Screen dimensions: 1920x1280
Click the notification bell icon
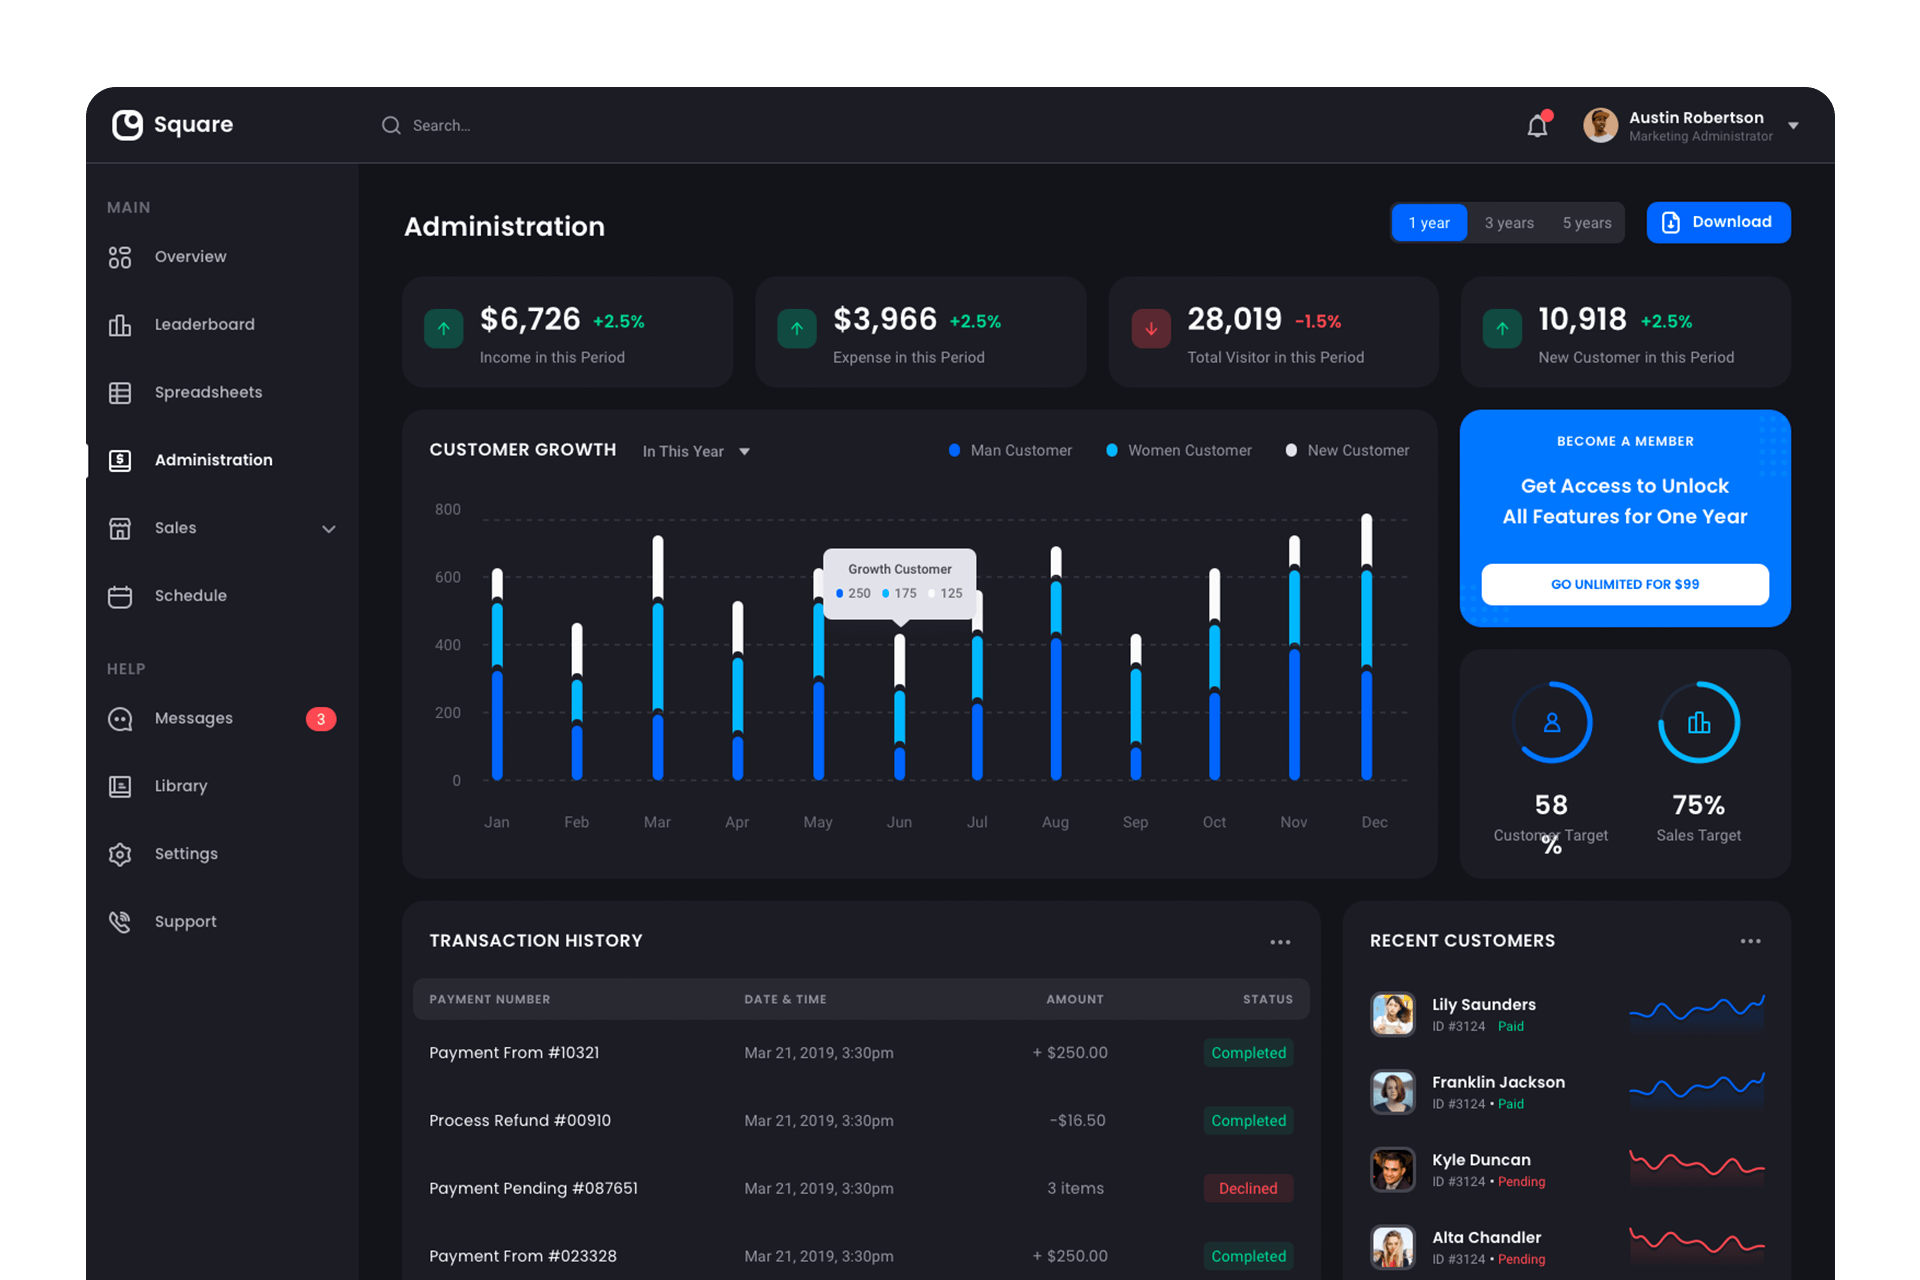(x=1537, y=126)
